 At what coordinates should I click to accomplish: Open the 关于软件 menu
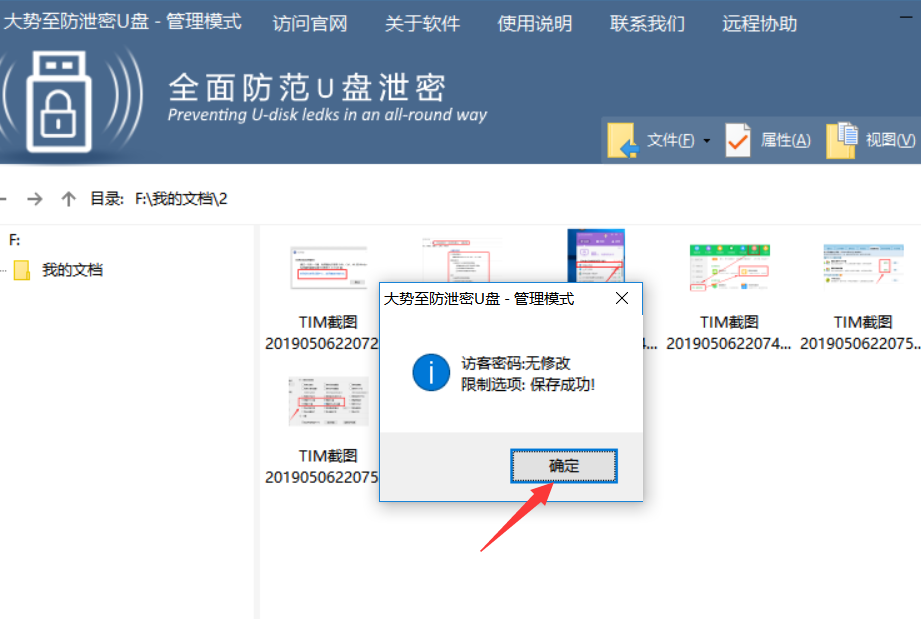click(x=422, y=23)
